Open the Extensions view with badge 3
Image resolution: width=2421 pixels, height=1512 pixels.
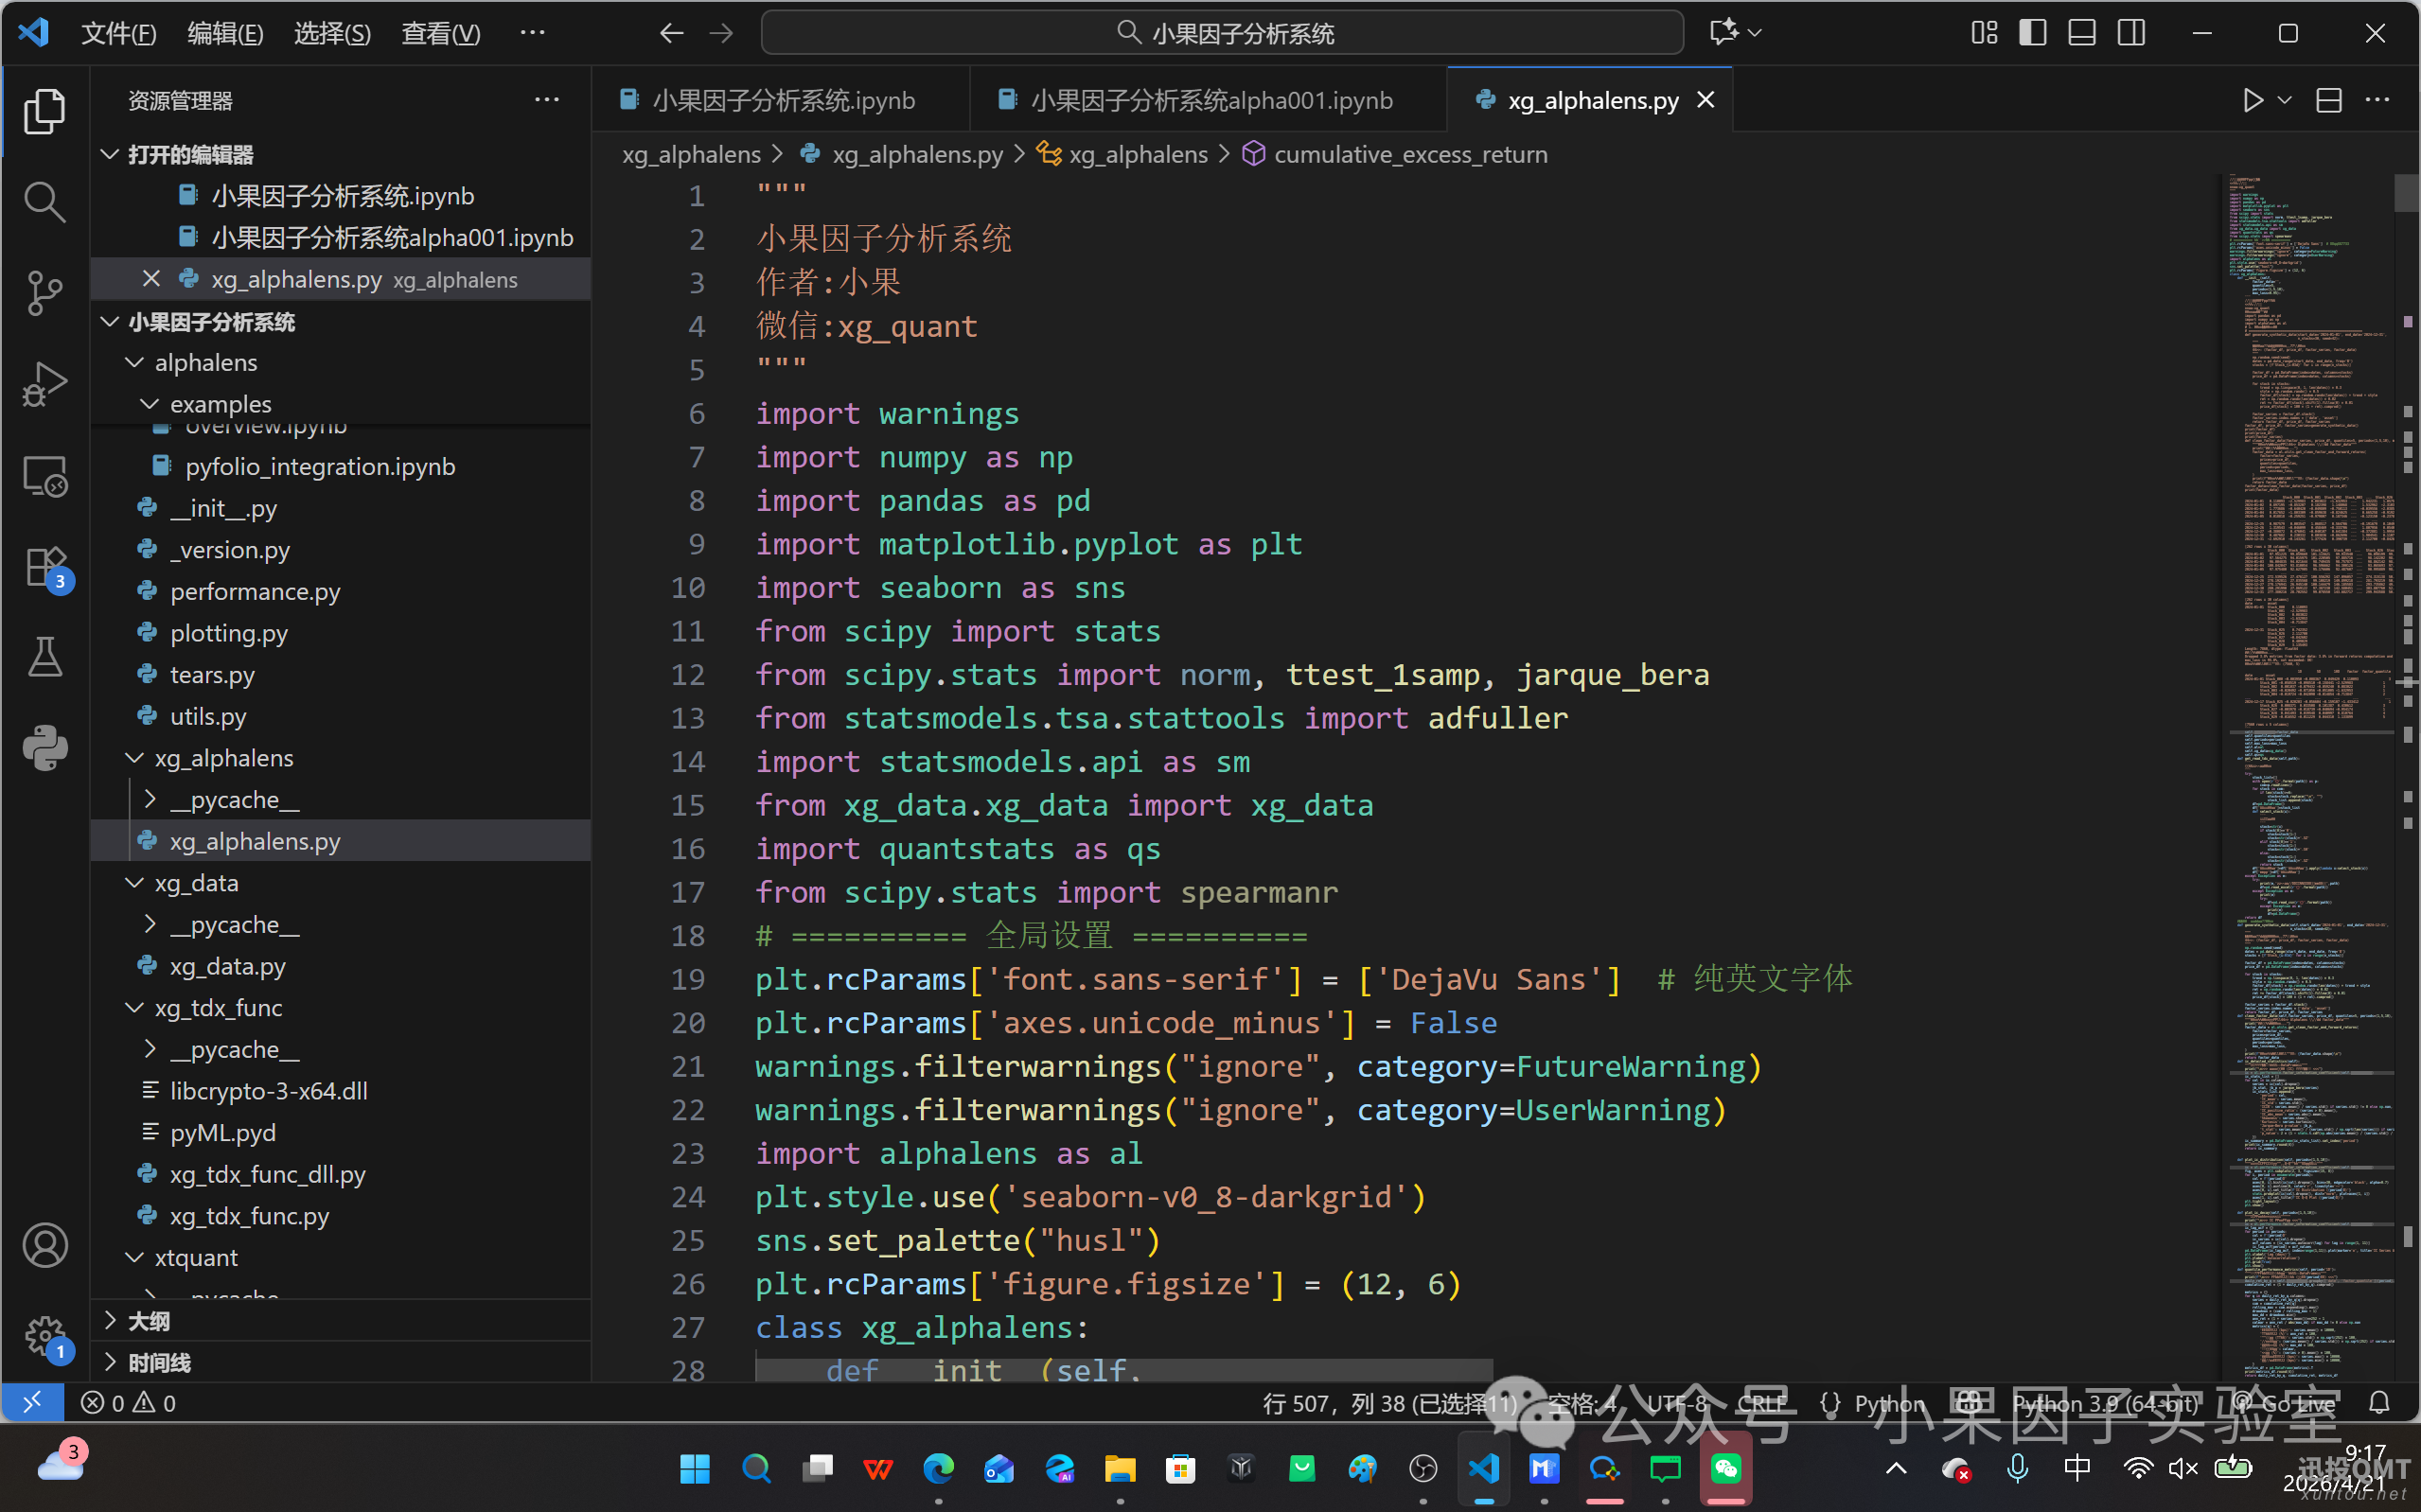pos(44,565)
